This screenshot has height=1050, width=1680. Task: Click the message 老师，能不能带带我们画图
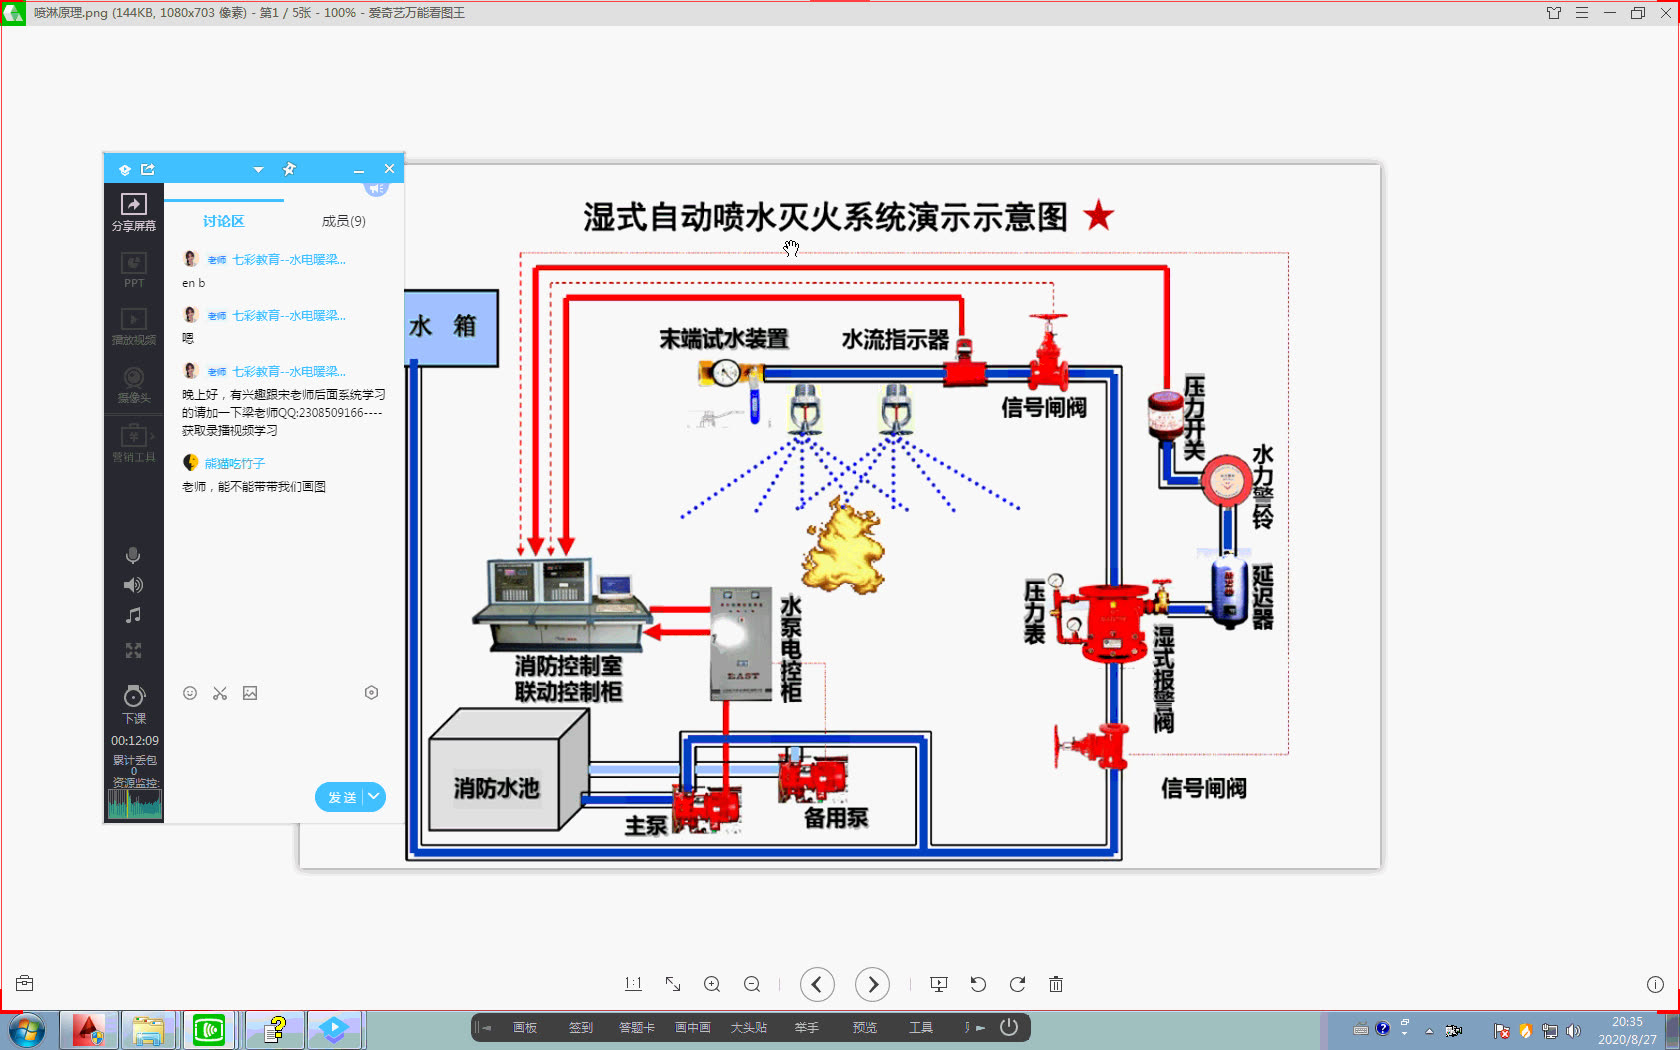coord(254,487)
